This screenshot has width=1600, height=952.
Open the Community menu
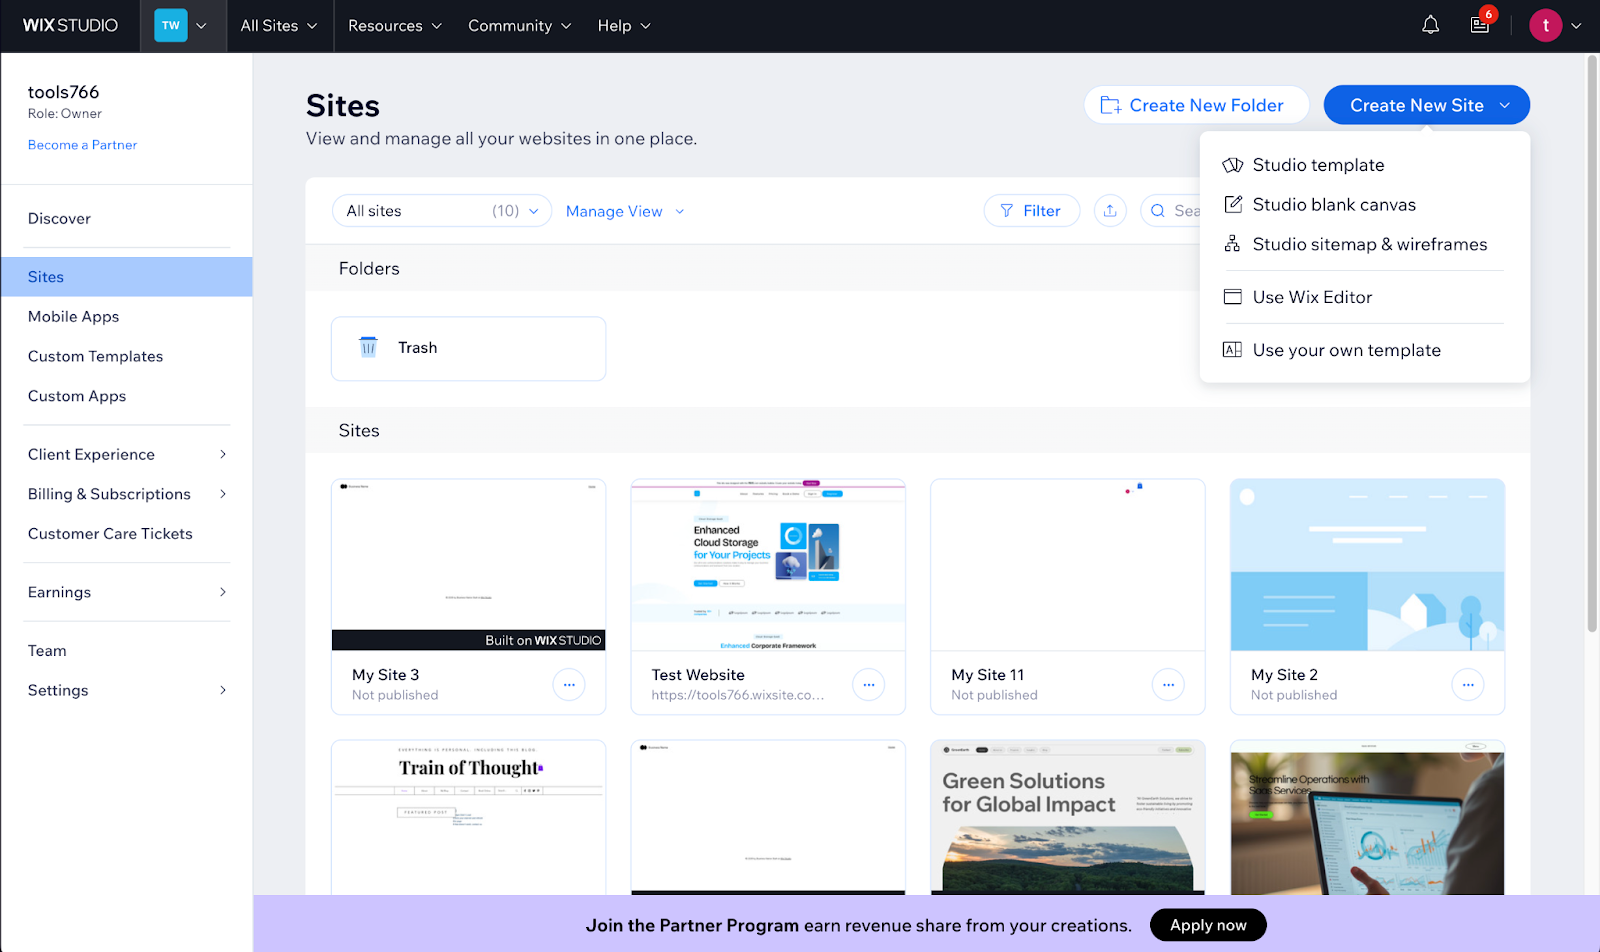520,26
